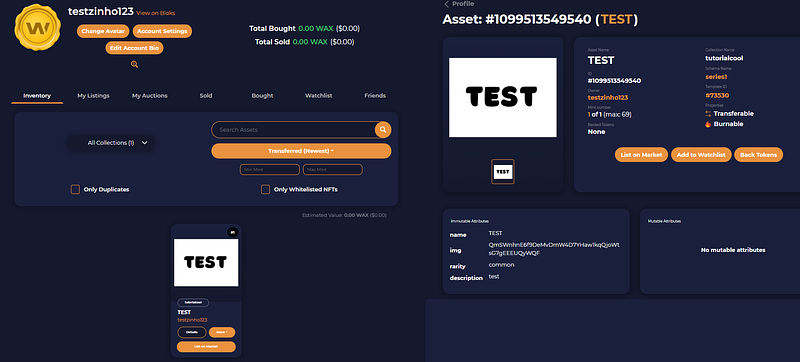Go to the Sold tab
Image resolution: width=800 pixels, height=362 pixels.
coord(206,96)
